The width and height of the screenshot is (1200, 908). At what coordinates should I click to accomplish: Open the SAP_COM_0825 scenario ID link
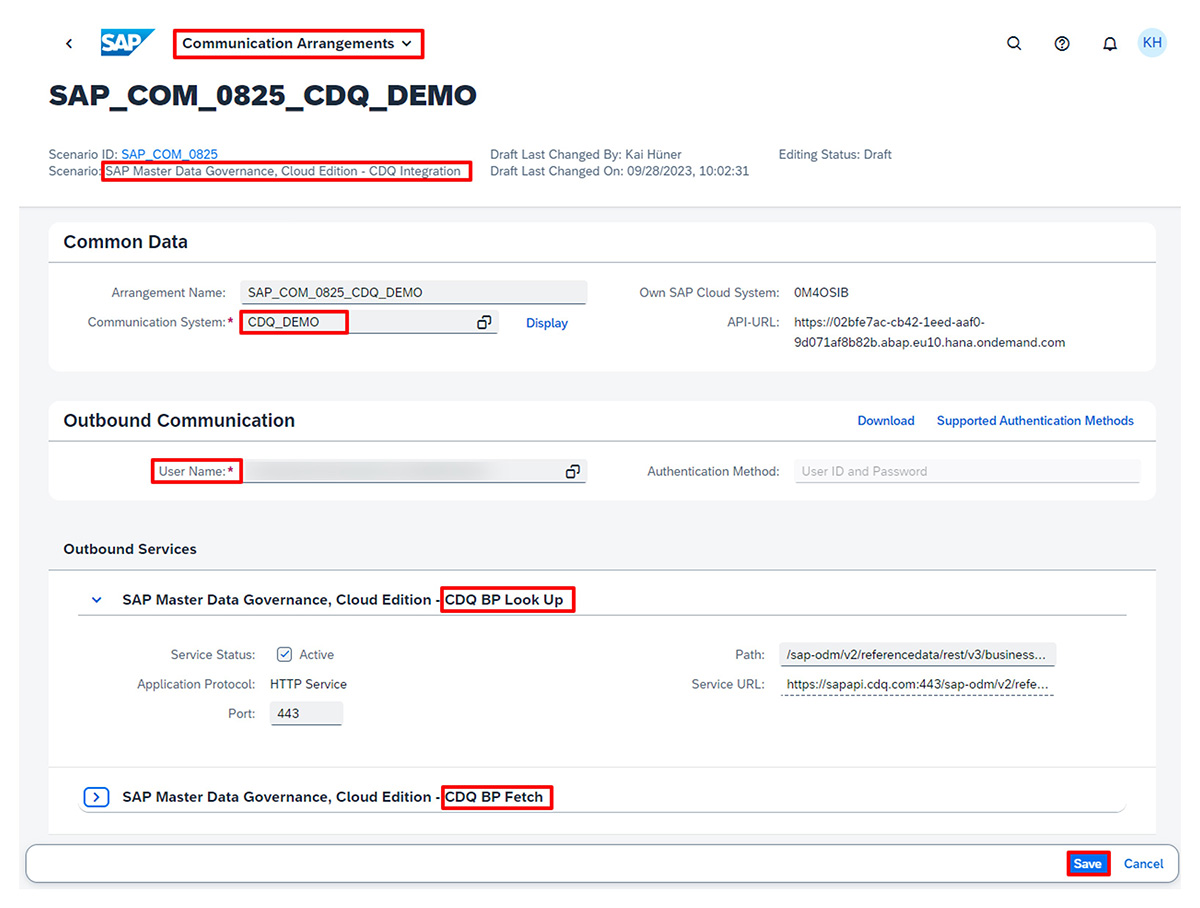(169, 154)
